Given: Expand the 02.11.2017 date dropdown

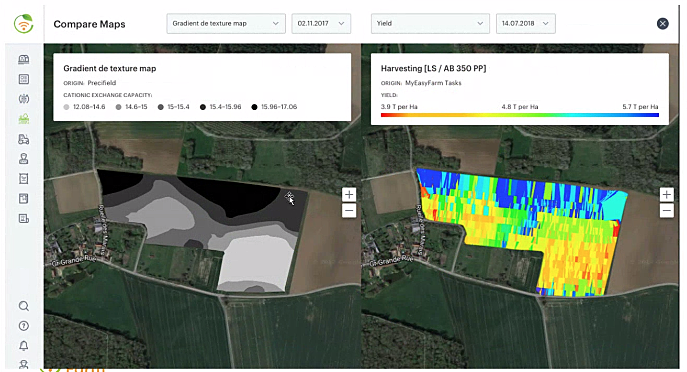Looking at the screenshot, I should coord(321,24).
